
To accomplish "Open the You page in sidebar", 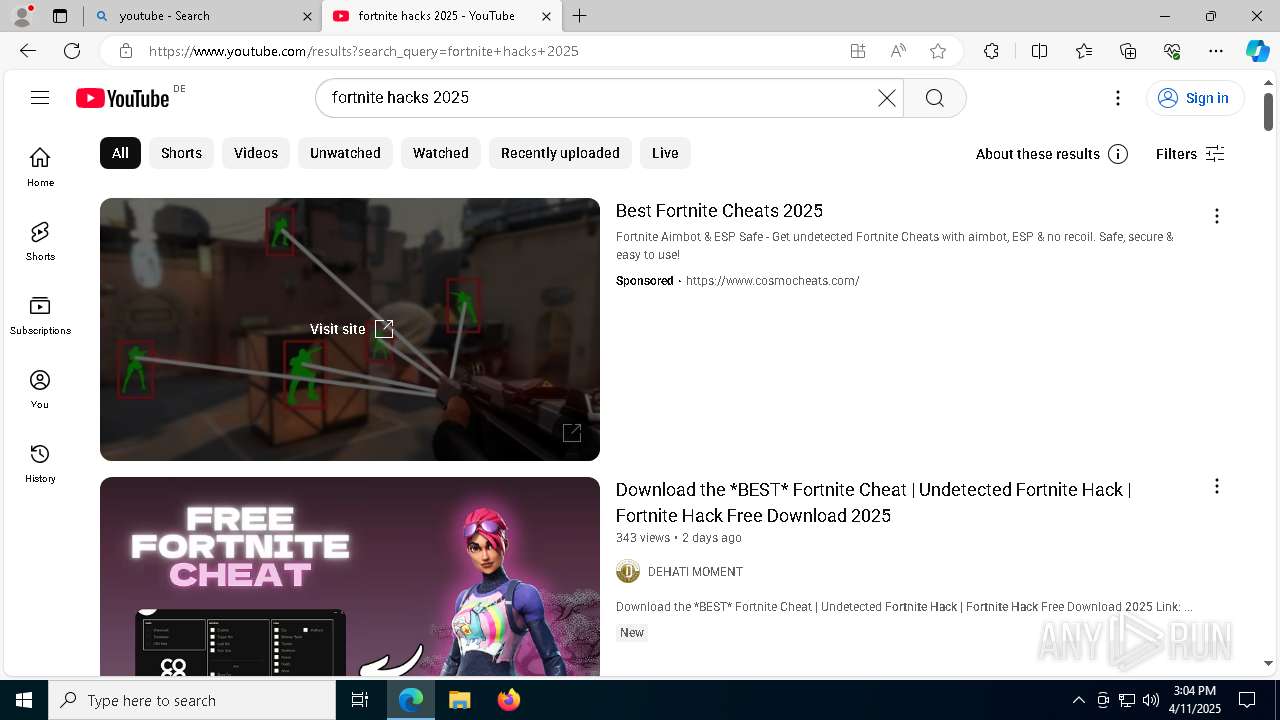I will 40,389.
